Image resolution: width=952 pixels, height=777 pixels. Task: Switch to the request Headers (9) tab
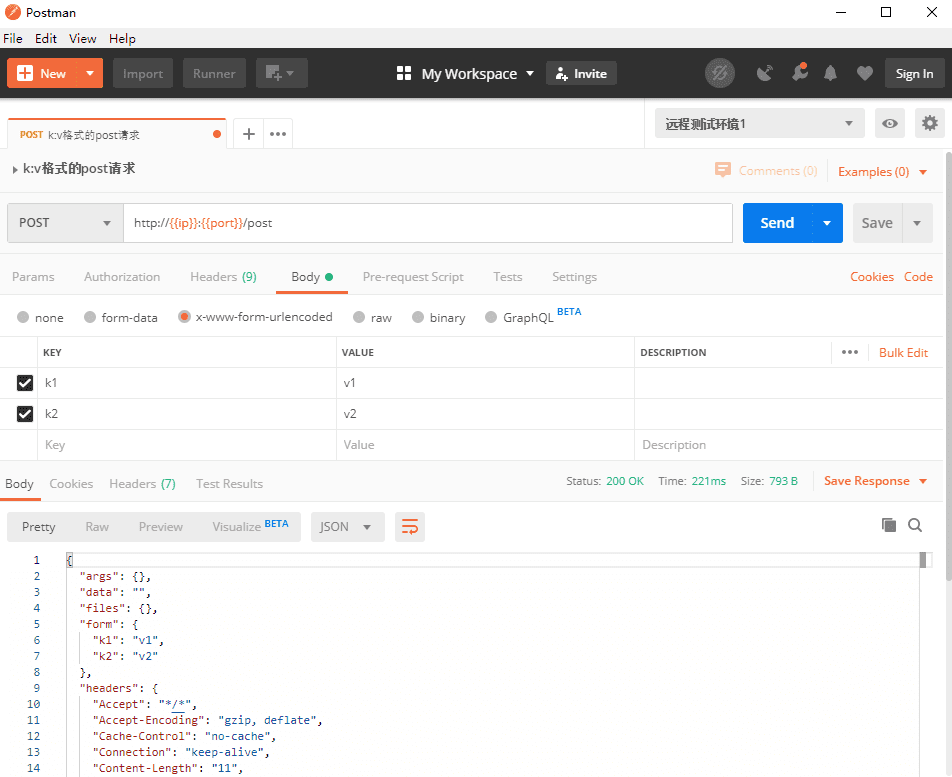[223, 277]
